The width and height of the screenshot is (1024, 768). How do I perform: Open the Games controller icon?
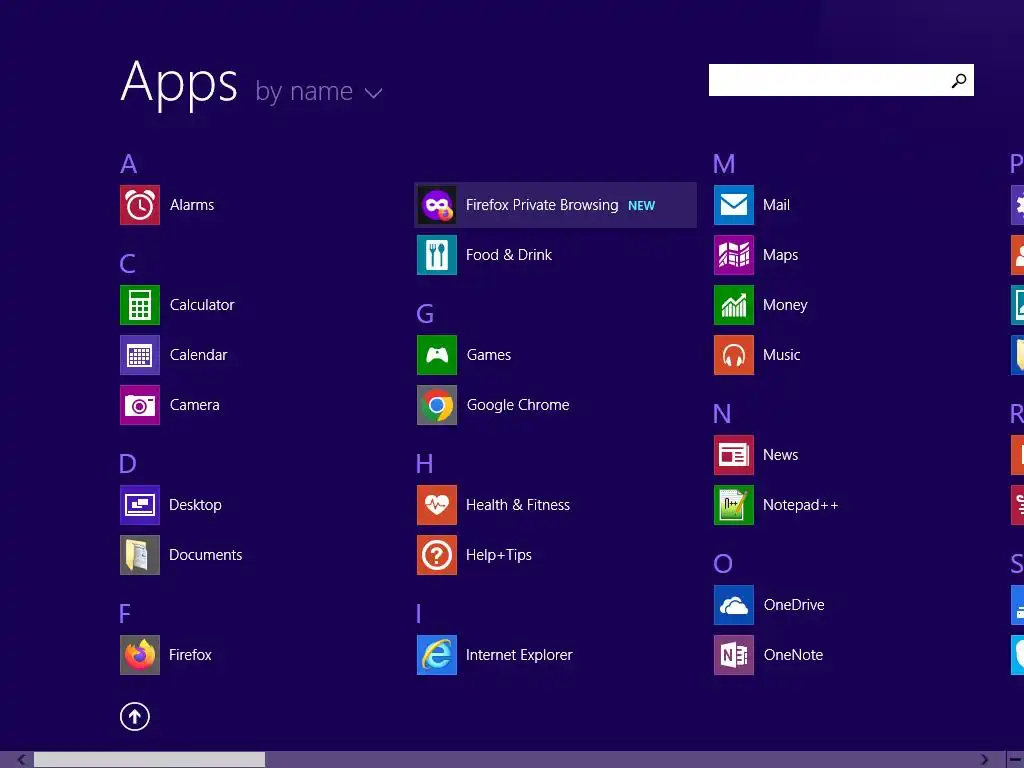click(x=437, y=355)
